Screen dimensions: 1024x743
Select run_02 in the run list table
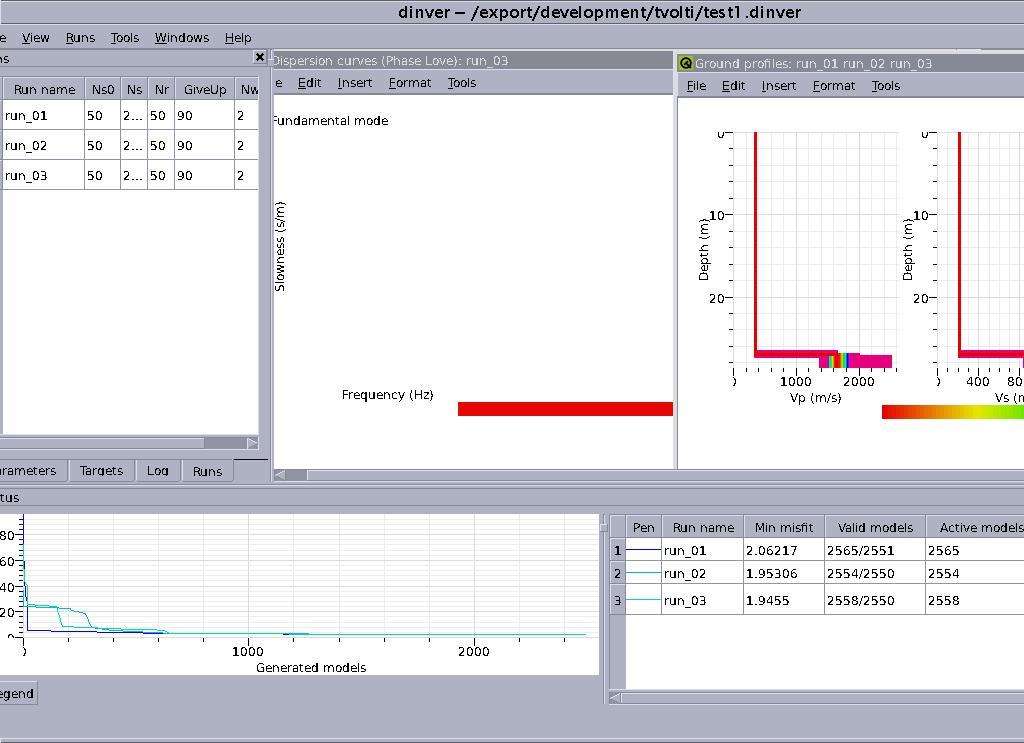coord(26,146)
